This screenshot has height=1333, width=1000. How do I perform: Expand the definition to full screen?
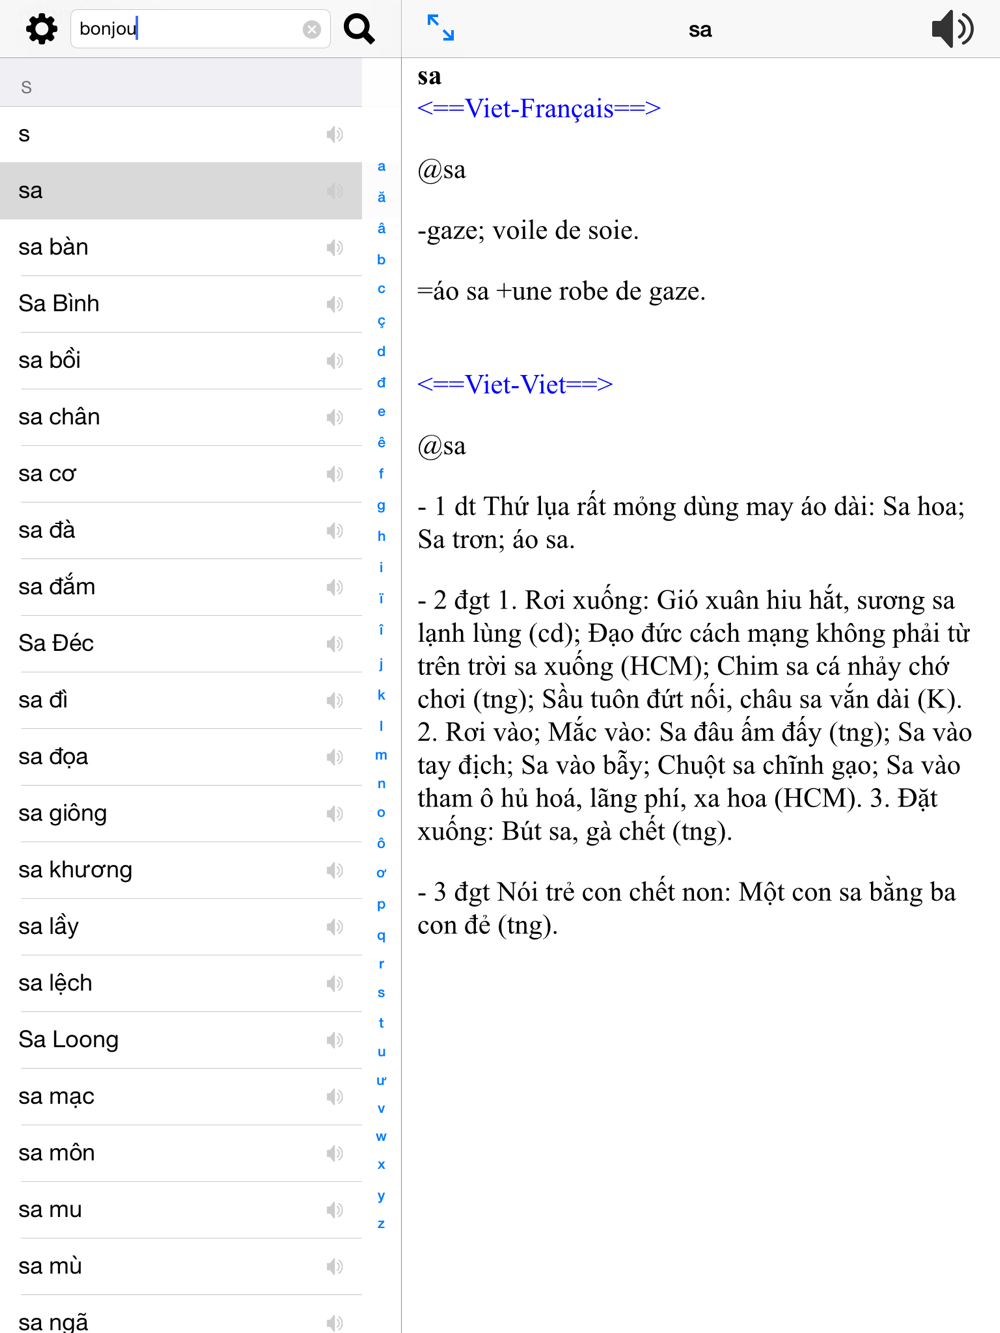pos(440,28)
